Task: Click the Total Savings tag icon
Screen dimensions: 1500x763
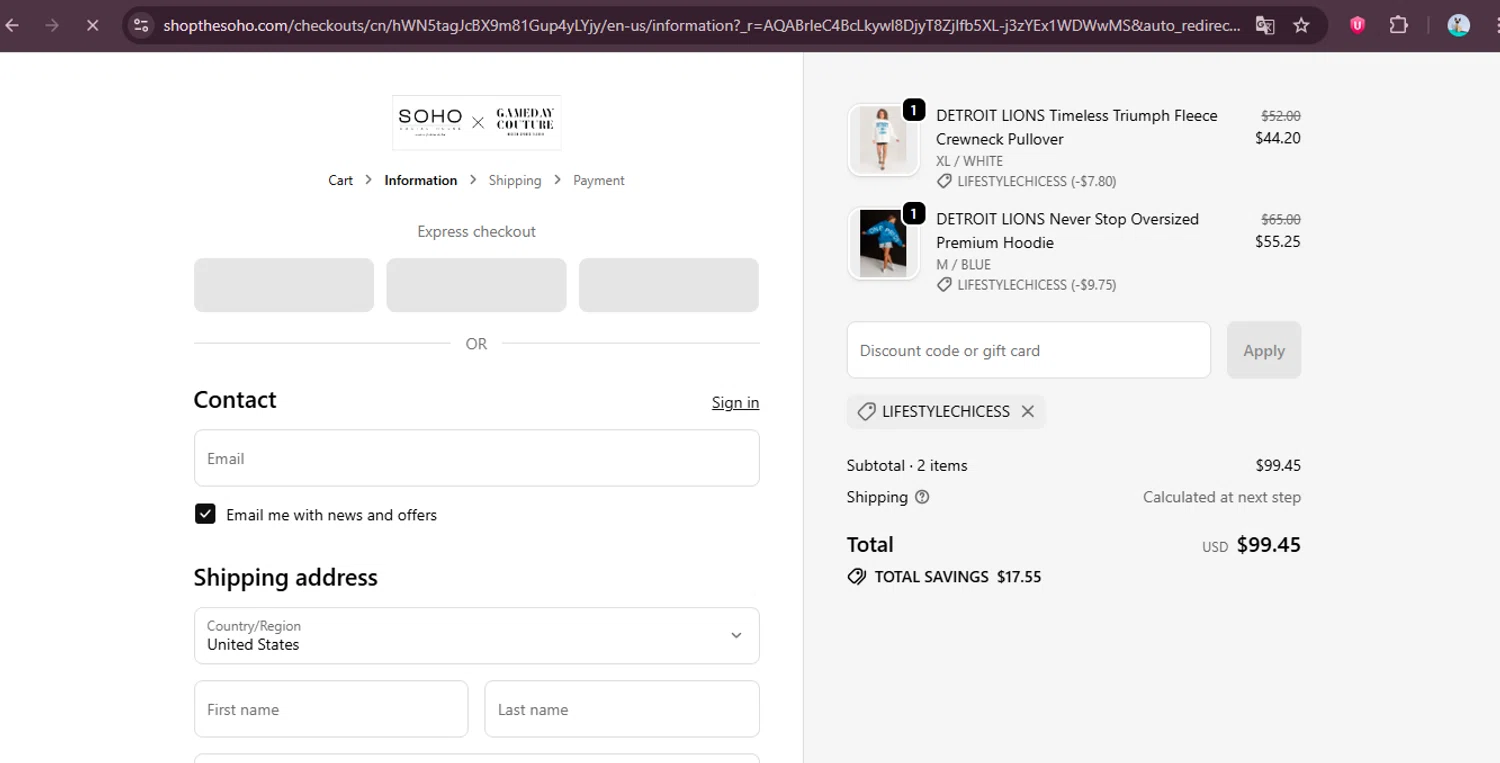Action: click(x=857, y=577)
